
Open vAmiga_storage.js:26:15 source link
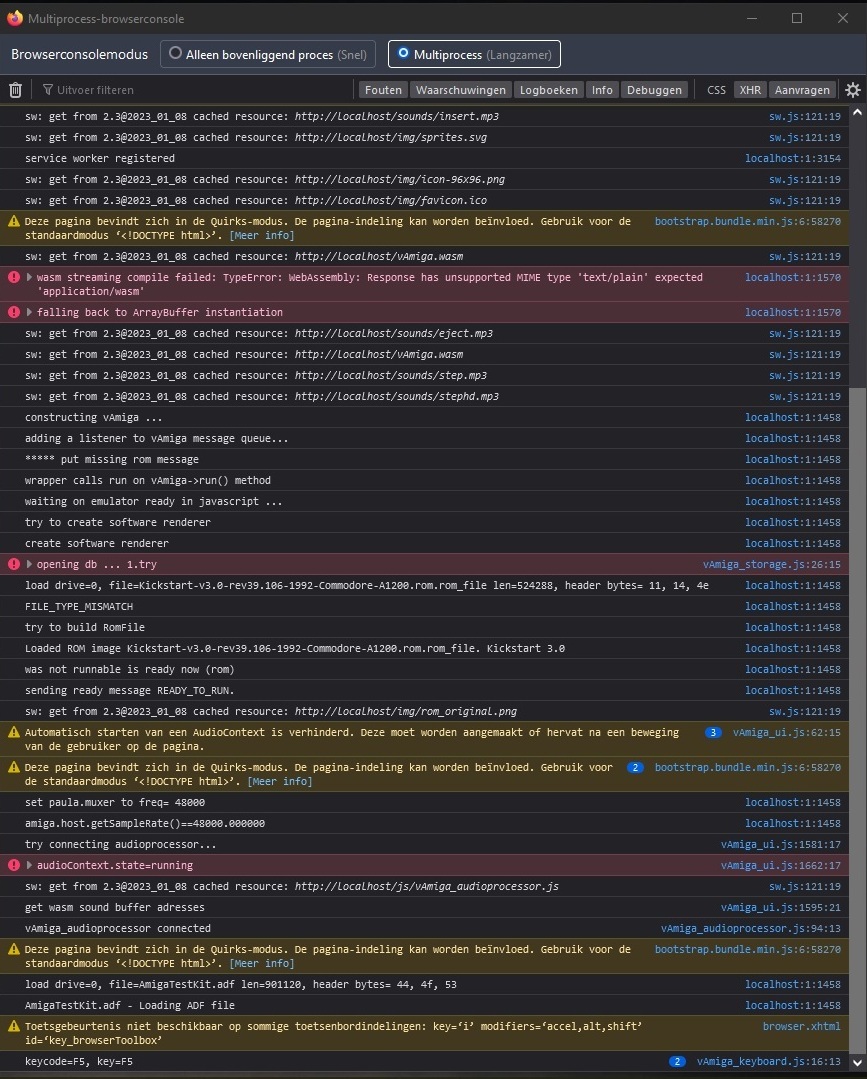pyautogui.click(x=771, y=564)
